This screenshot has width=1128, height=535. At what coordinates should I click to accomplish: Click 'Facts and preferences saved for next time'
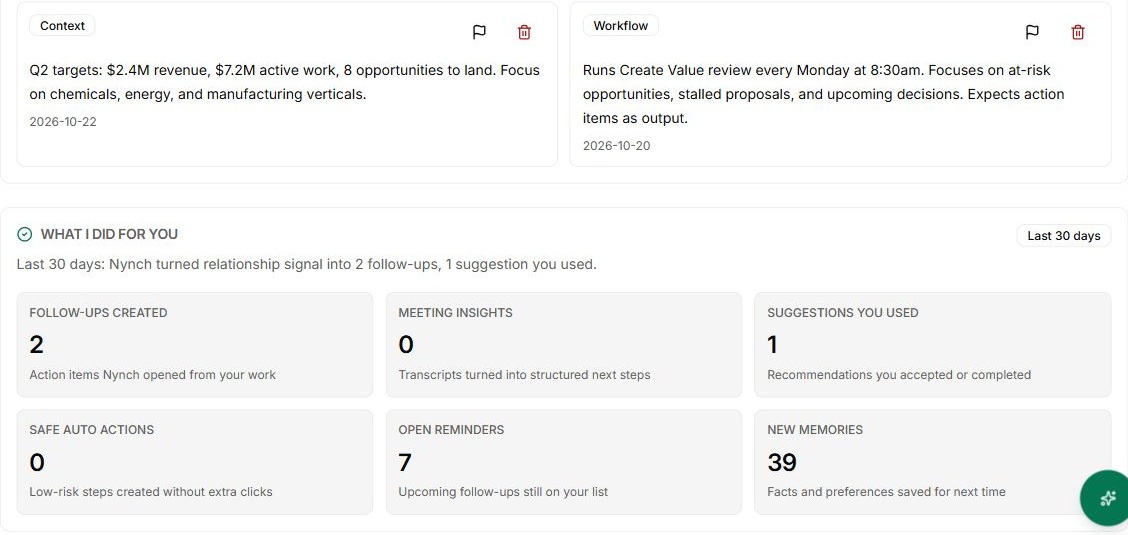(886, 492)
